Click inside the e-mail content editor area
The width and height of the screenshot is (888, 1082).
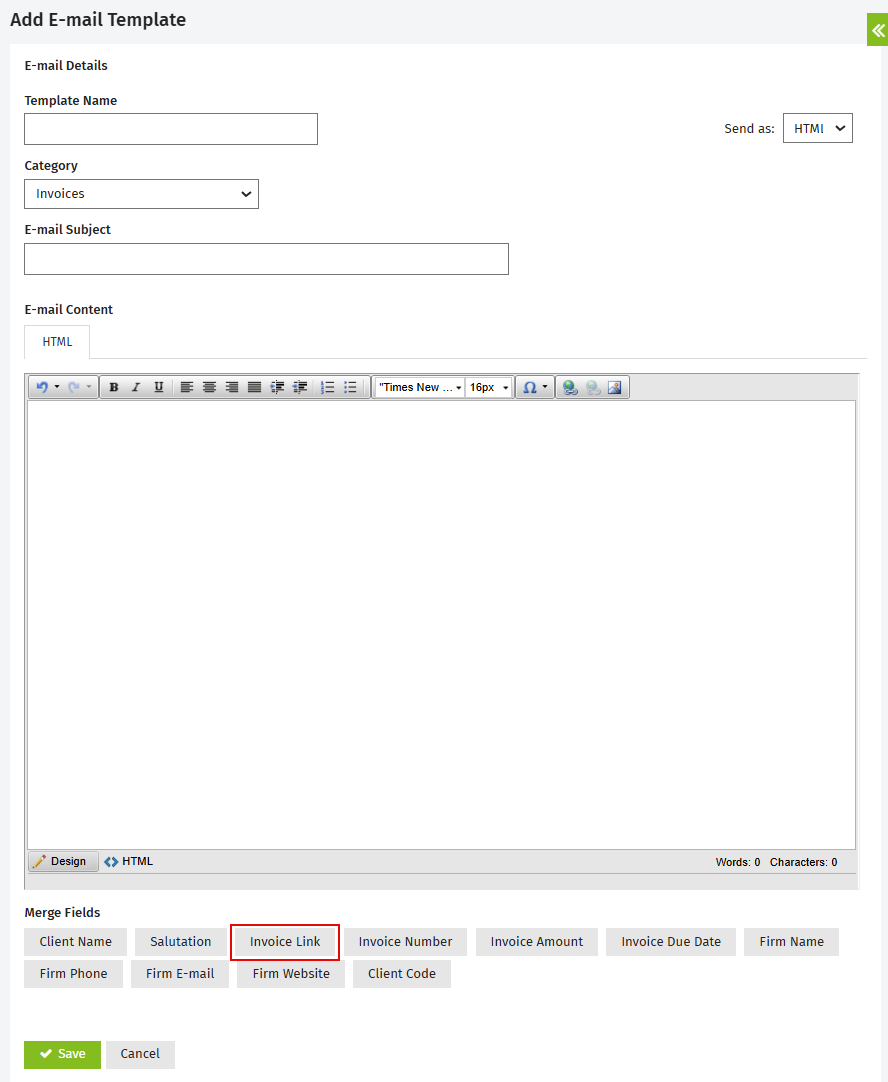pyautogui.click(x=442, y=624)
